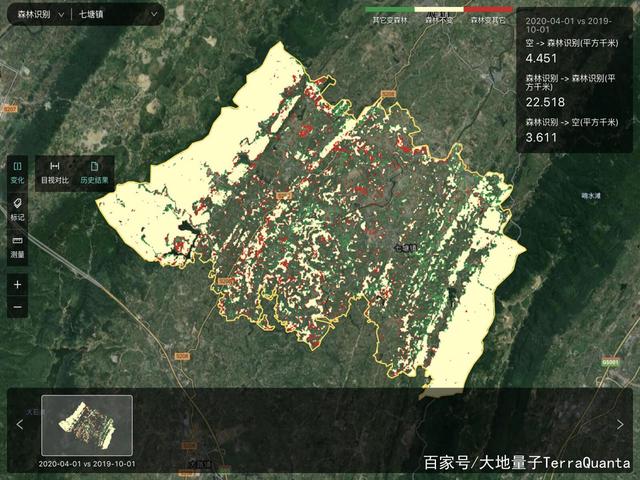Image resolution: width=640 pixels, height=480 pixels.
Task: Click the red 森林变其它 legend swatch
Action: pyautogui.click(x=488, y=9)
